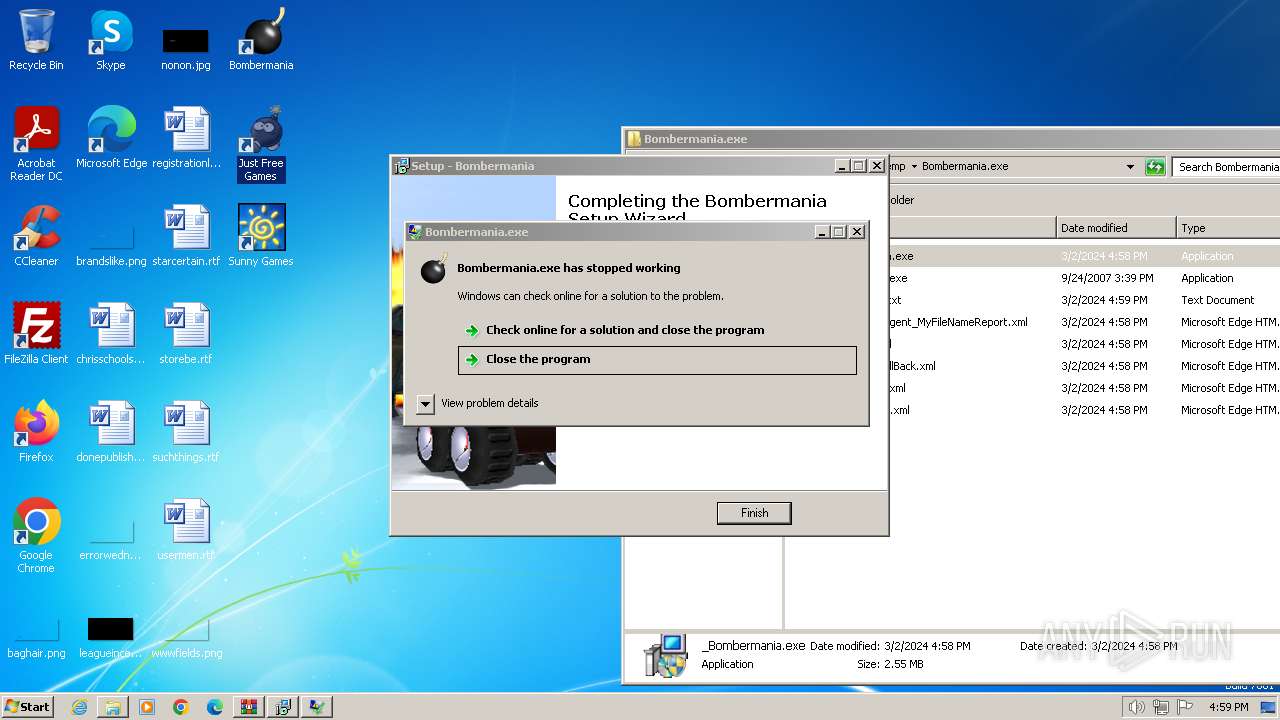Image resolution: width=1280 pixels, height=720 pixels.
Task: Select the donepublish... document on desktop
Action: 111,432
